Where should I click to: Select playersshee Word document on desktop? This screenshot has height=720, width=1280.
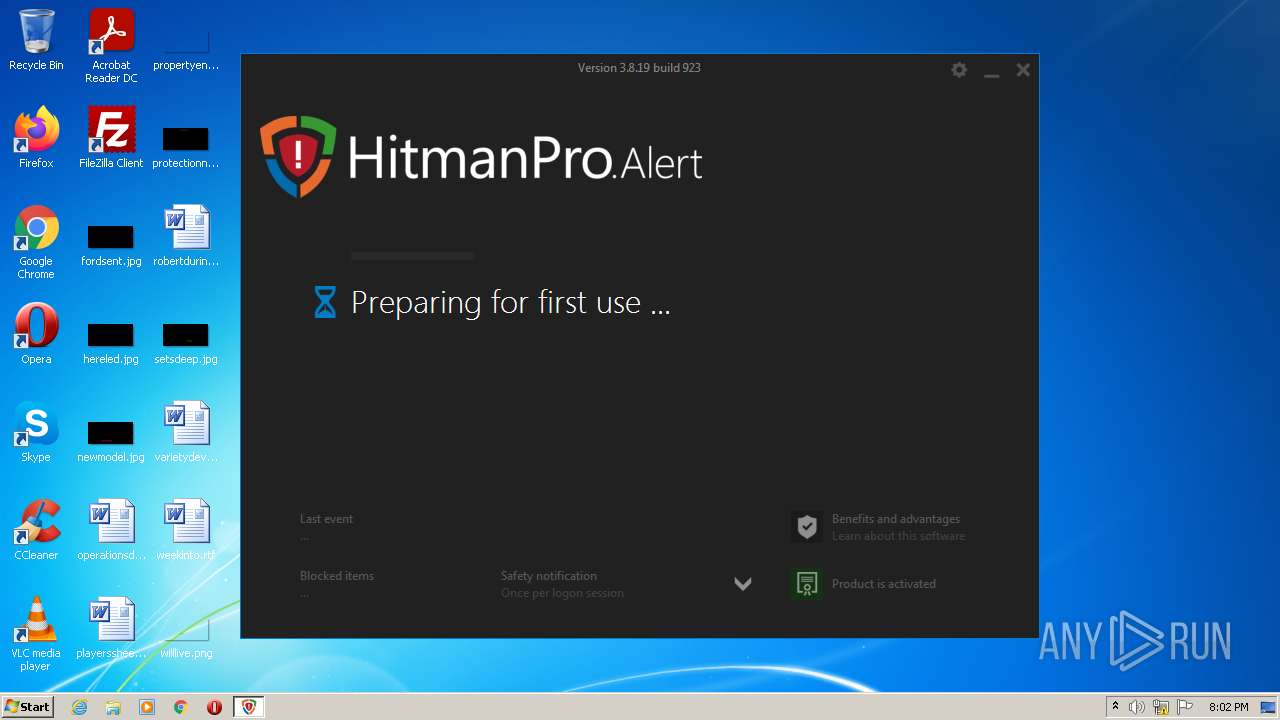click(x=111, y=628)
